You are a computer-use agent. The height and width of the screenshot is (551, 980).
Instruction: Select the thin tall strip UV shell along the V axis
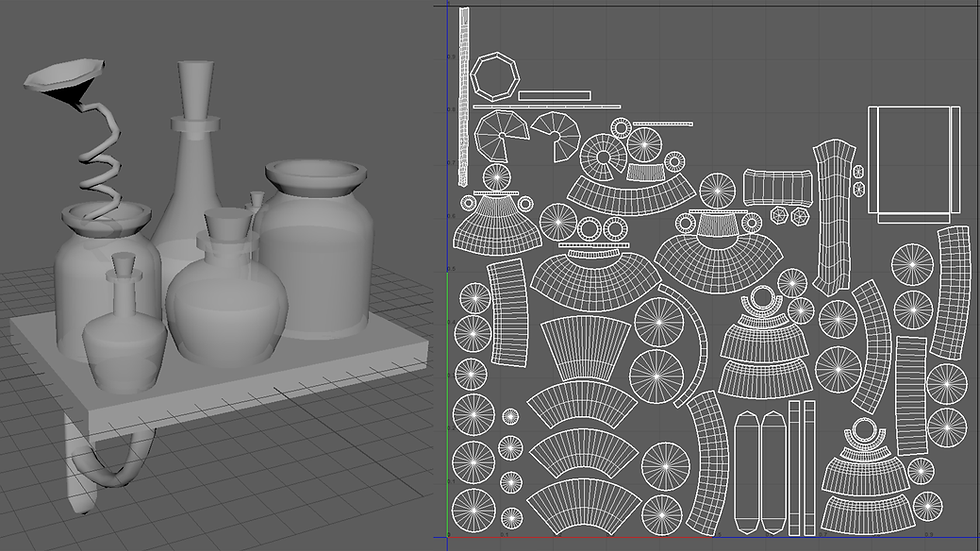point(464,97)
